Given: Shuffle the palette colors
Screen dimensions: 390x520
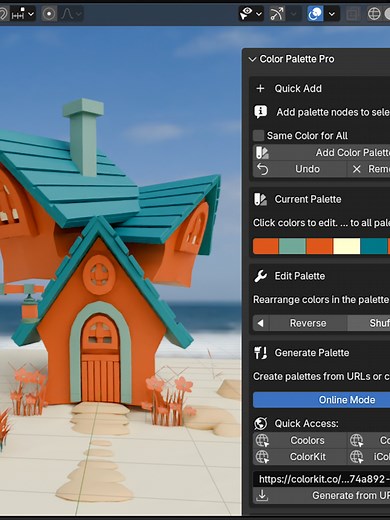Looking at the screenshot, I should click(369, 323).
